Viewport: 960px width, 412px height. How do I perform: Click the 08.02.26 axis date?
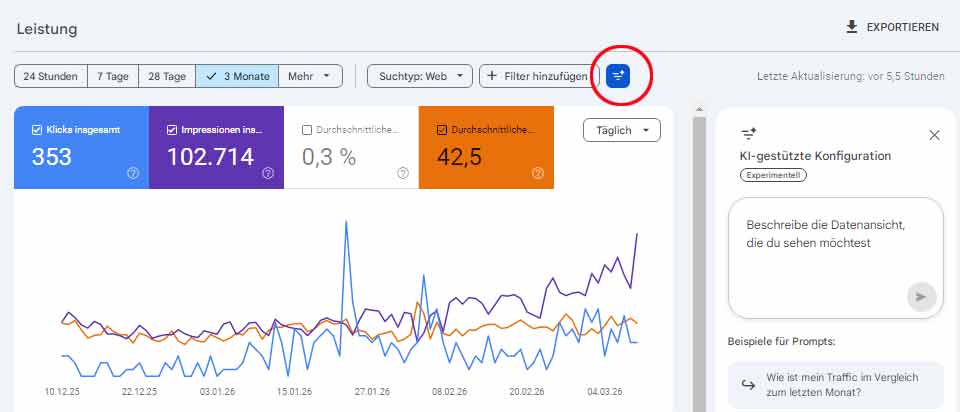pyautogui.click(x=449, y=392)
